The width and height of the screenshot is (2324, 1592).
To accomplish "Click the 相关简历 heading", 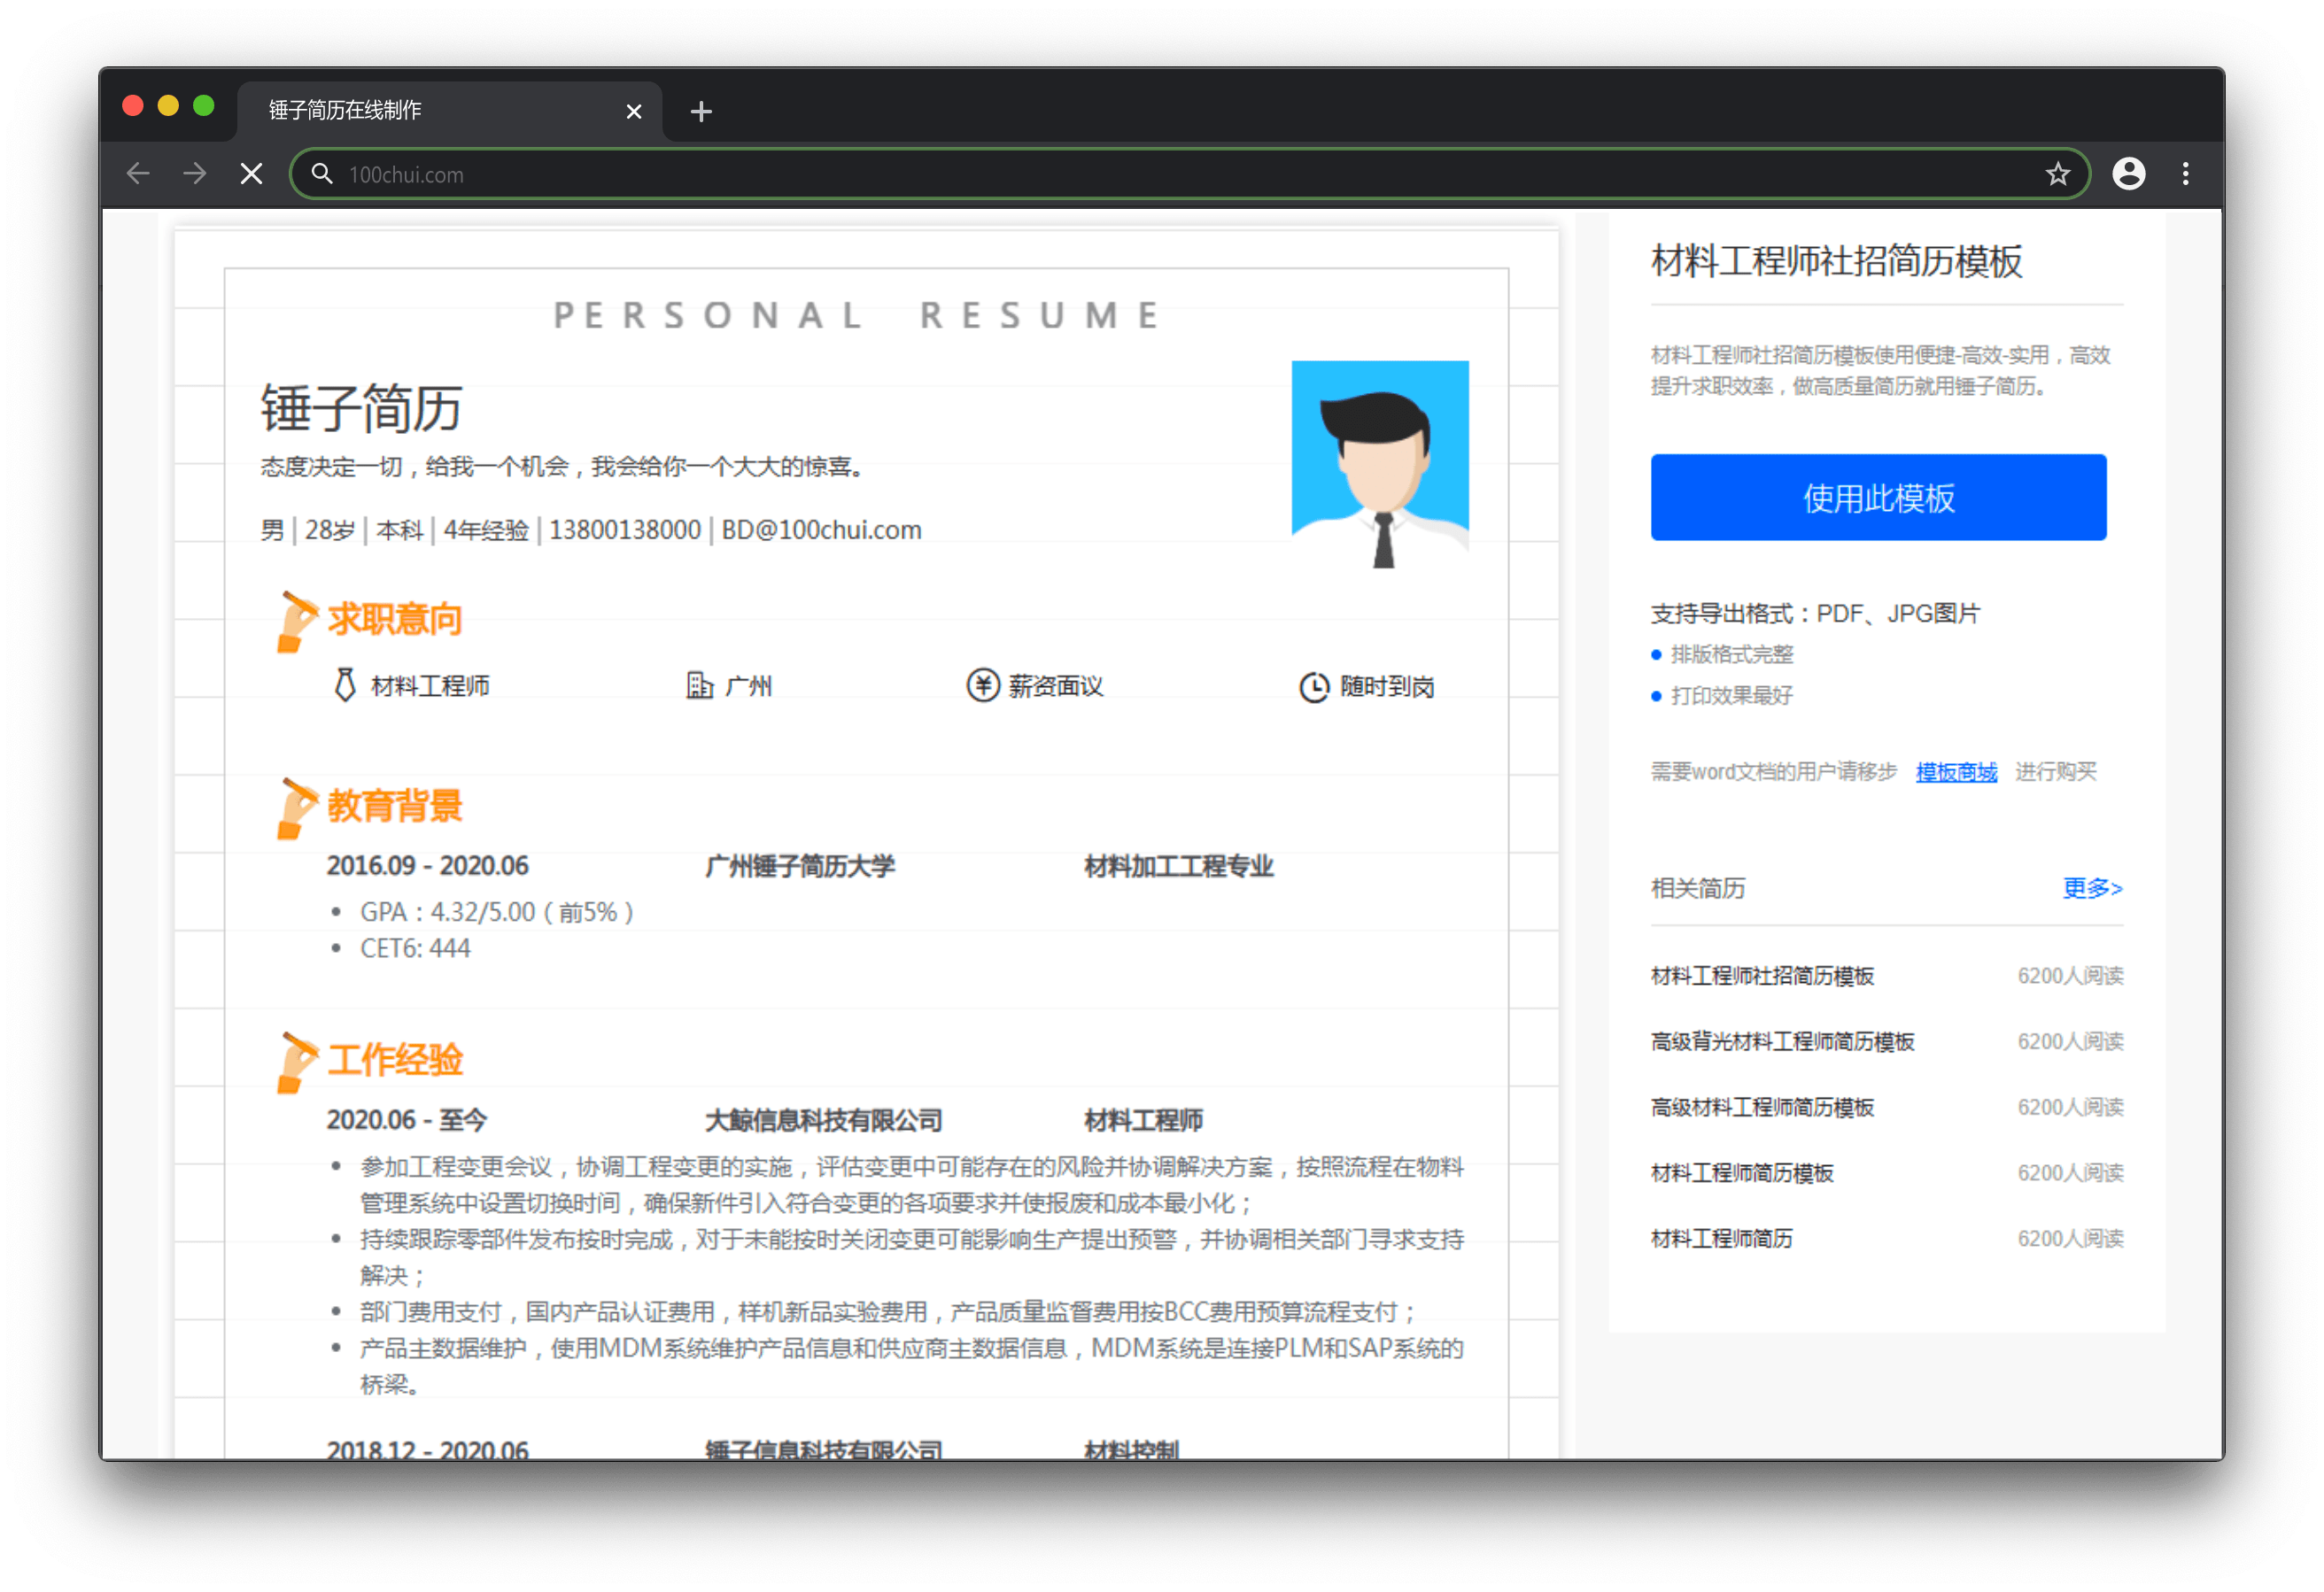I will coord(1697,888).
